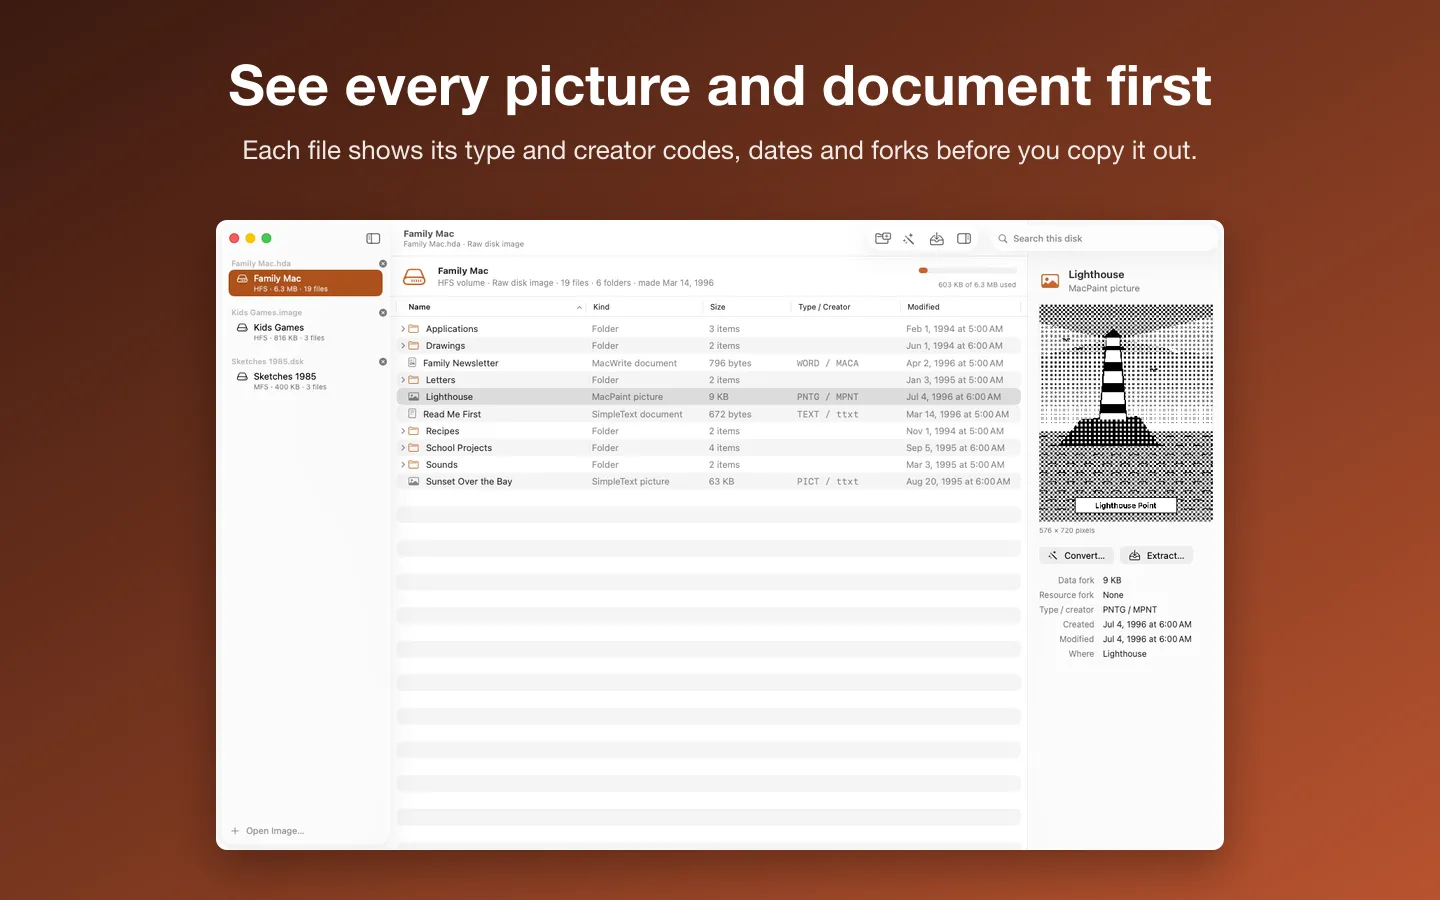Sort by the Size column header
This screenshot has height=900, width=1440.
(746, 307)
